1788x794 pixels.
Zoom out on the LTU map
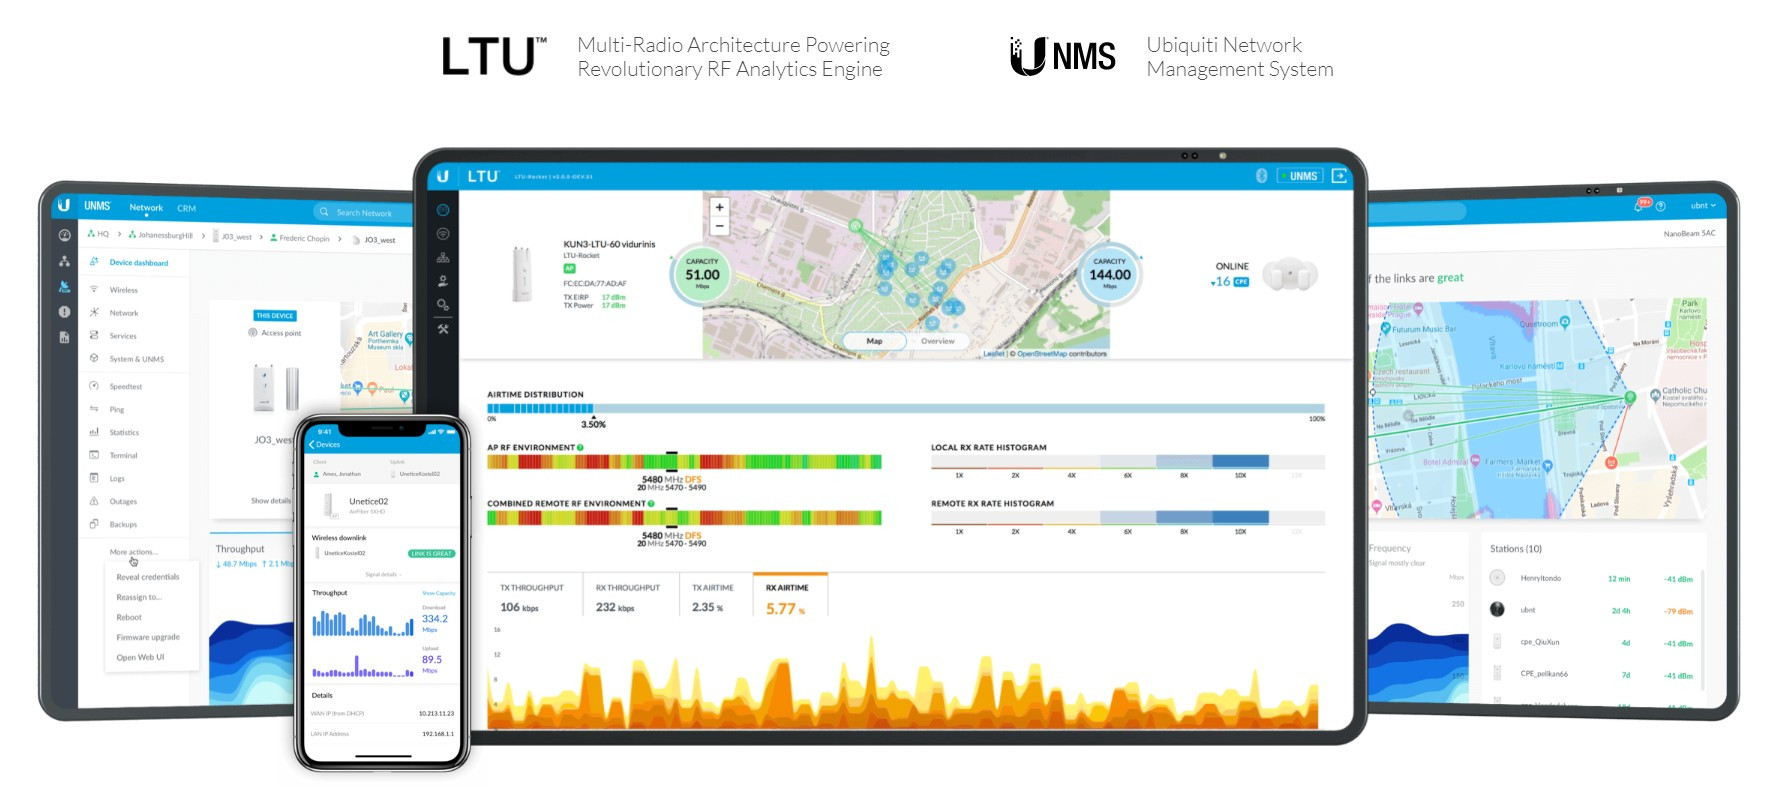click(x=719, y=226)
